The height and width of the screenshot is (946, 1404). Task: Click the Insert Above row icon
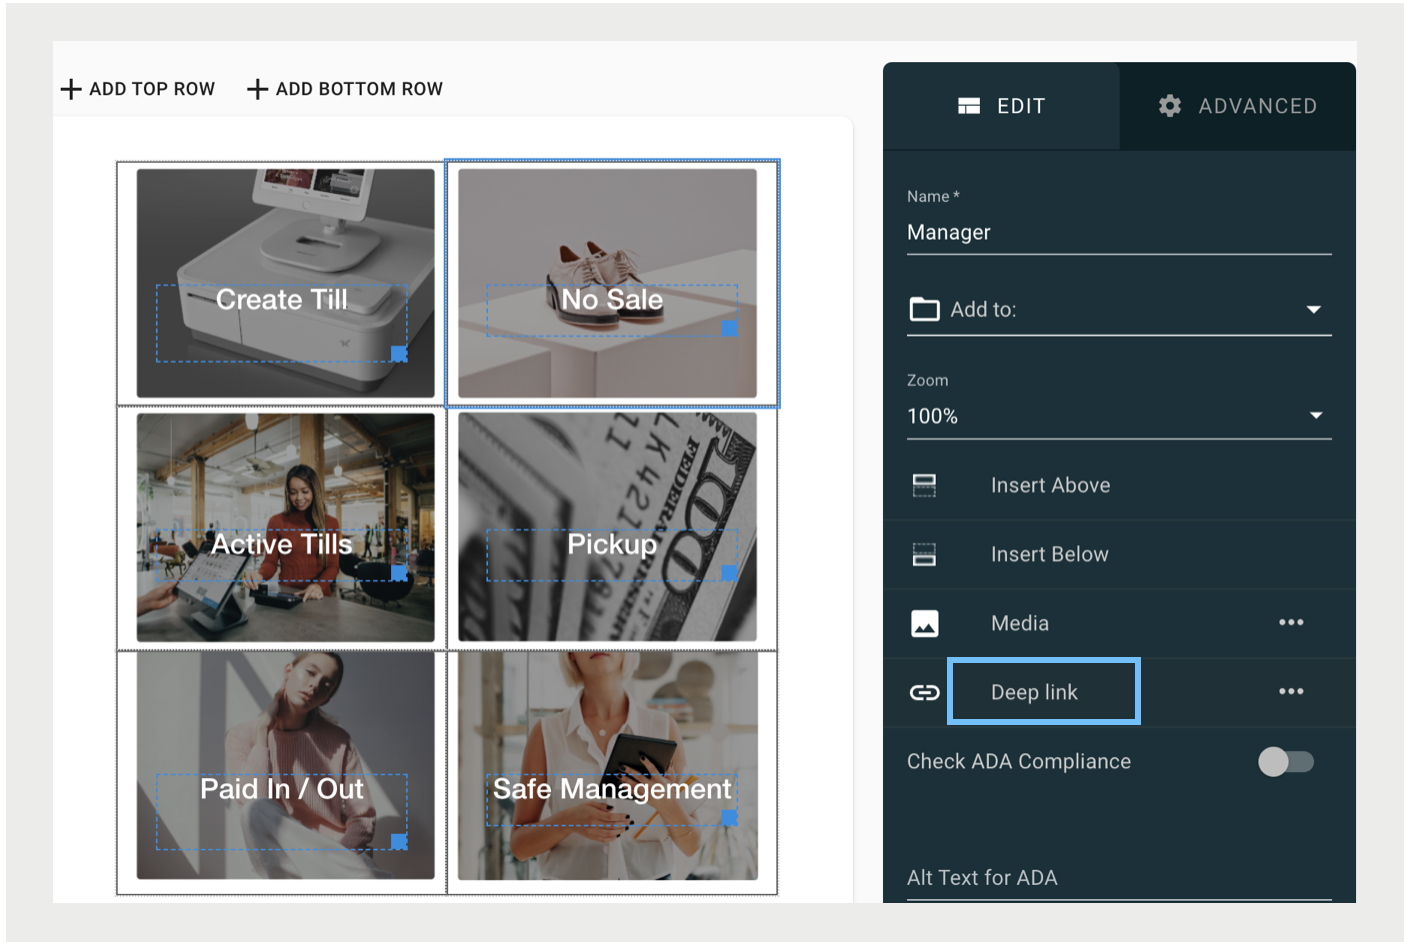click(924, 485)
